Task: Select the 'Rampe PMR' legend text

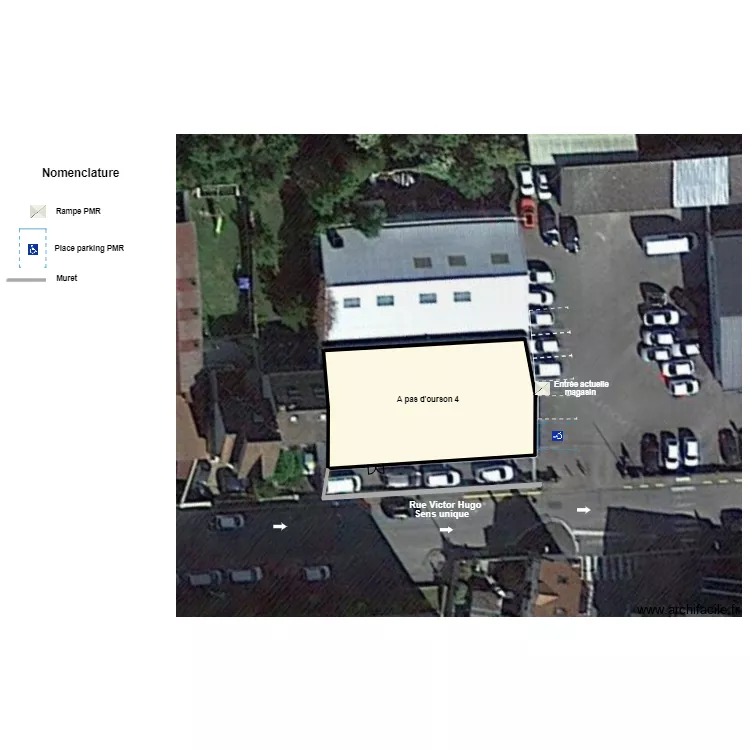Action: [x=78, y=212]
